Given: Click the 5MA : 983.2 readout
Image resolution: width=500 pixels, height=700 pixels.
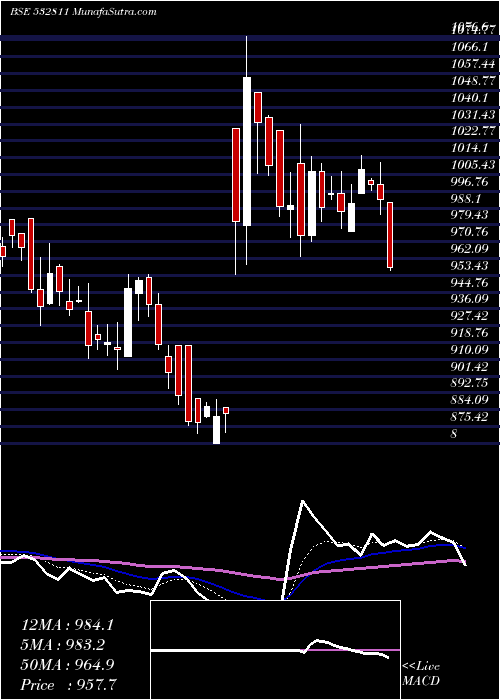Looking at the screenshot, I should [x=63, y=645].
